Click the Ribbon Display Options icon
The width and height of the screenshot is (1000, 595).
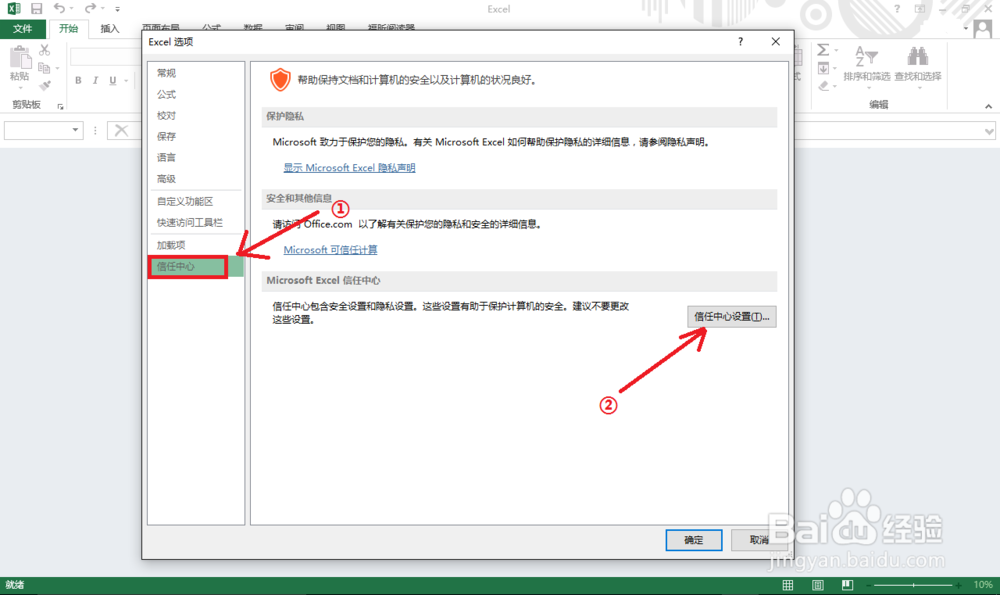pos(920,9)
